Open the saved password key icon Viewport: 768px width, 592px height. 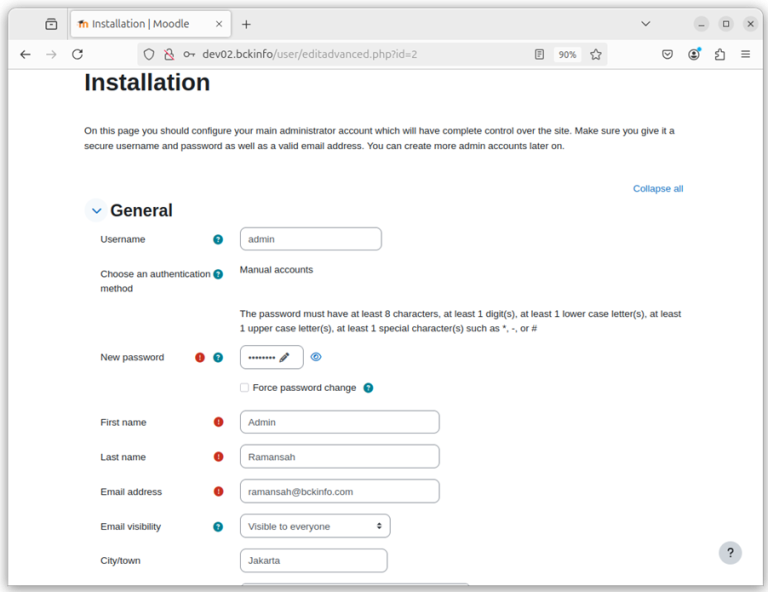(189, 54)
